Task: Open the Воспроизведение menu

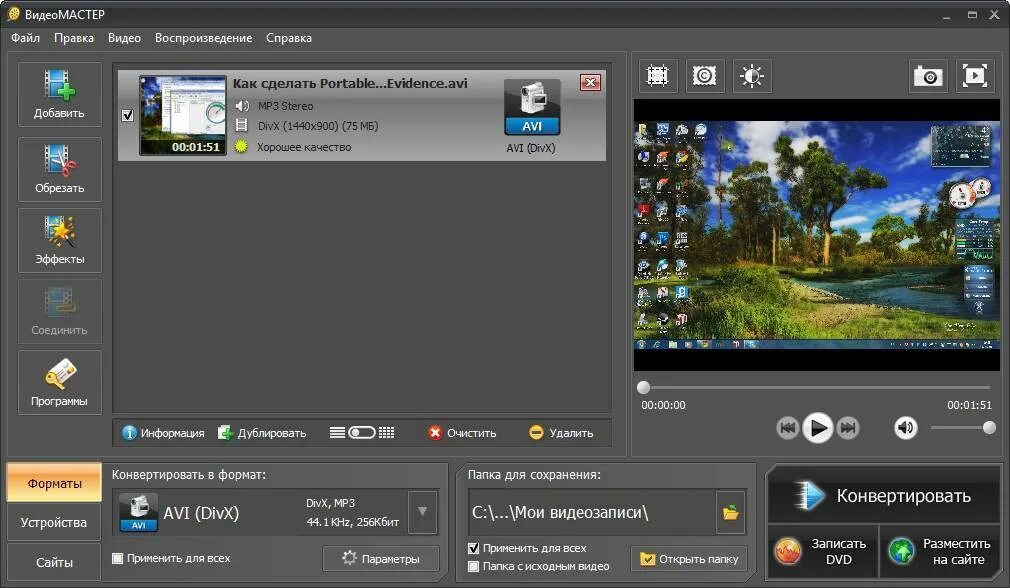Action: (204, 38)
